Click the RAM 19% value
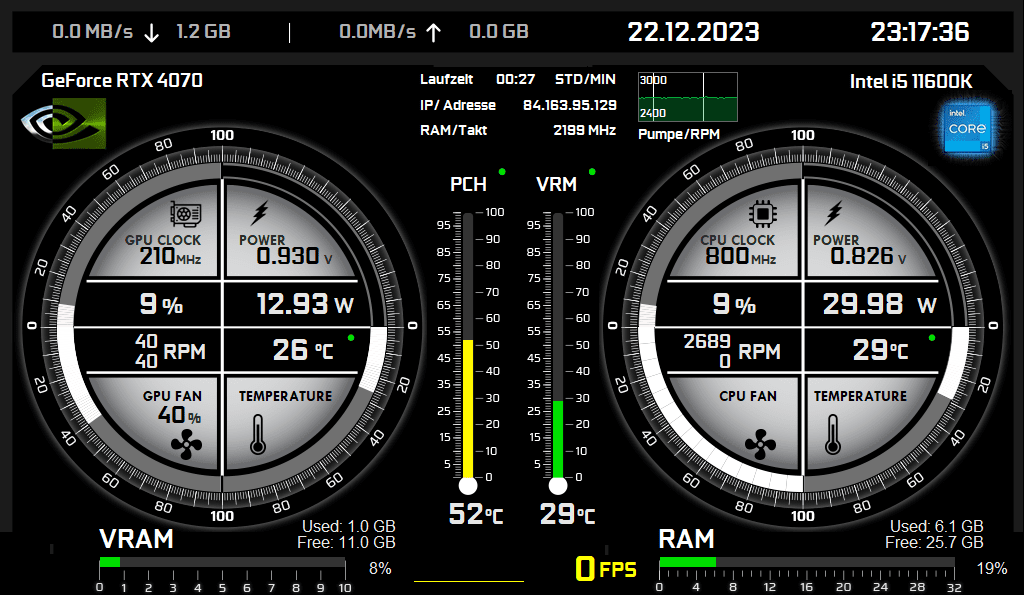Viewport: 1024px width, 595px height. click(991, 569)
